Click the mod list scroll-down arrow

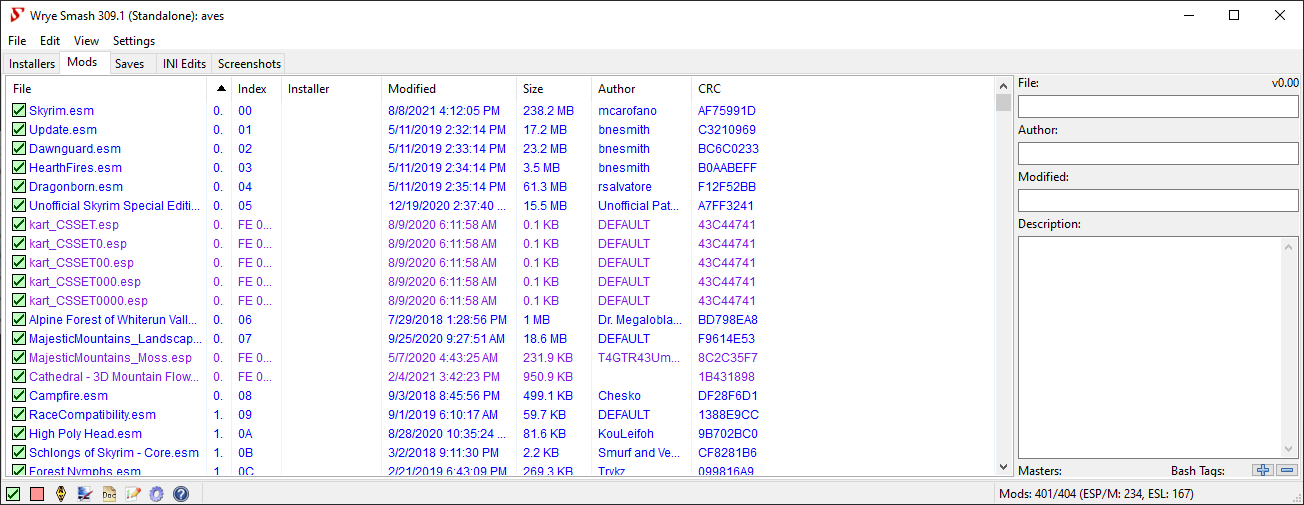[x=1003, y=467]
